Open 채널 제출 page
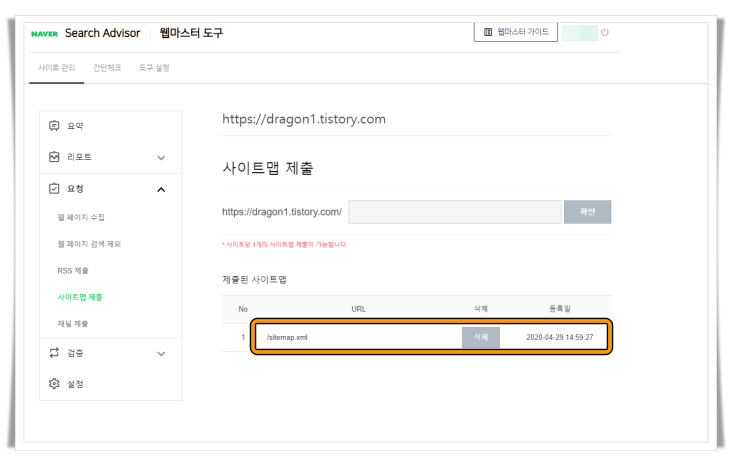The image size is (732, 466). tap(72, 324)
